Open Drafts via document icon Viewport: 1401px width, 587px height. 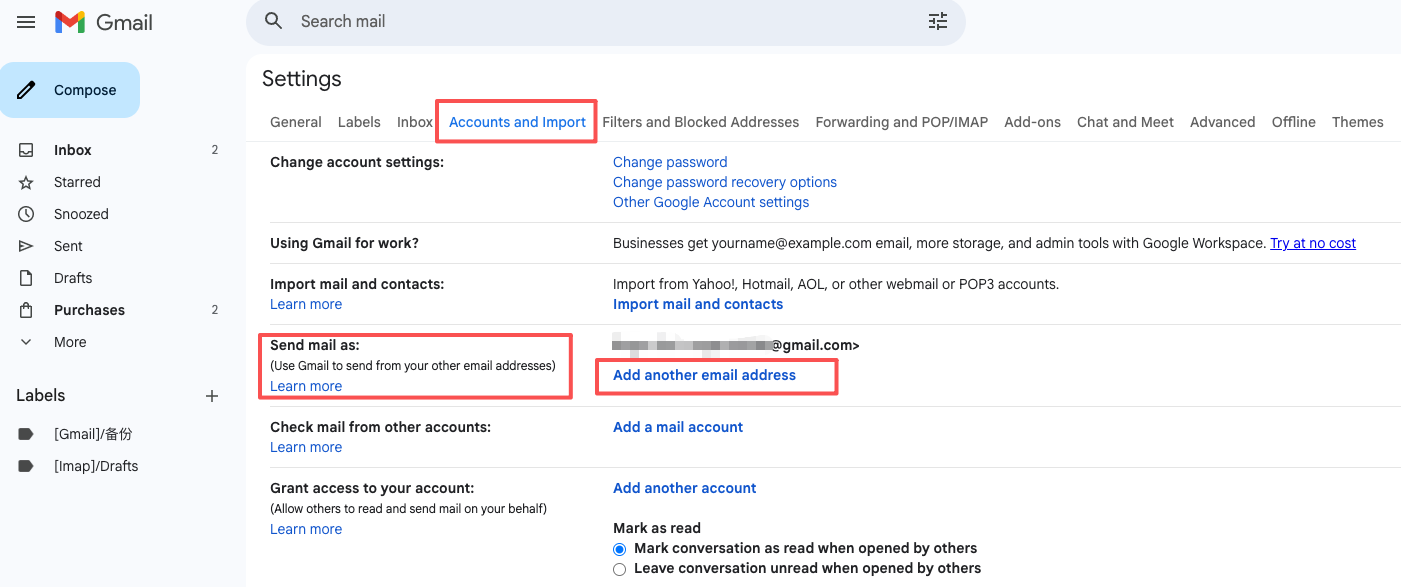(27, 277)
